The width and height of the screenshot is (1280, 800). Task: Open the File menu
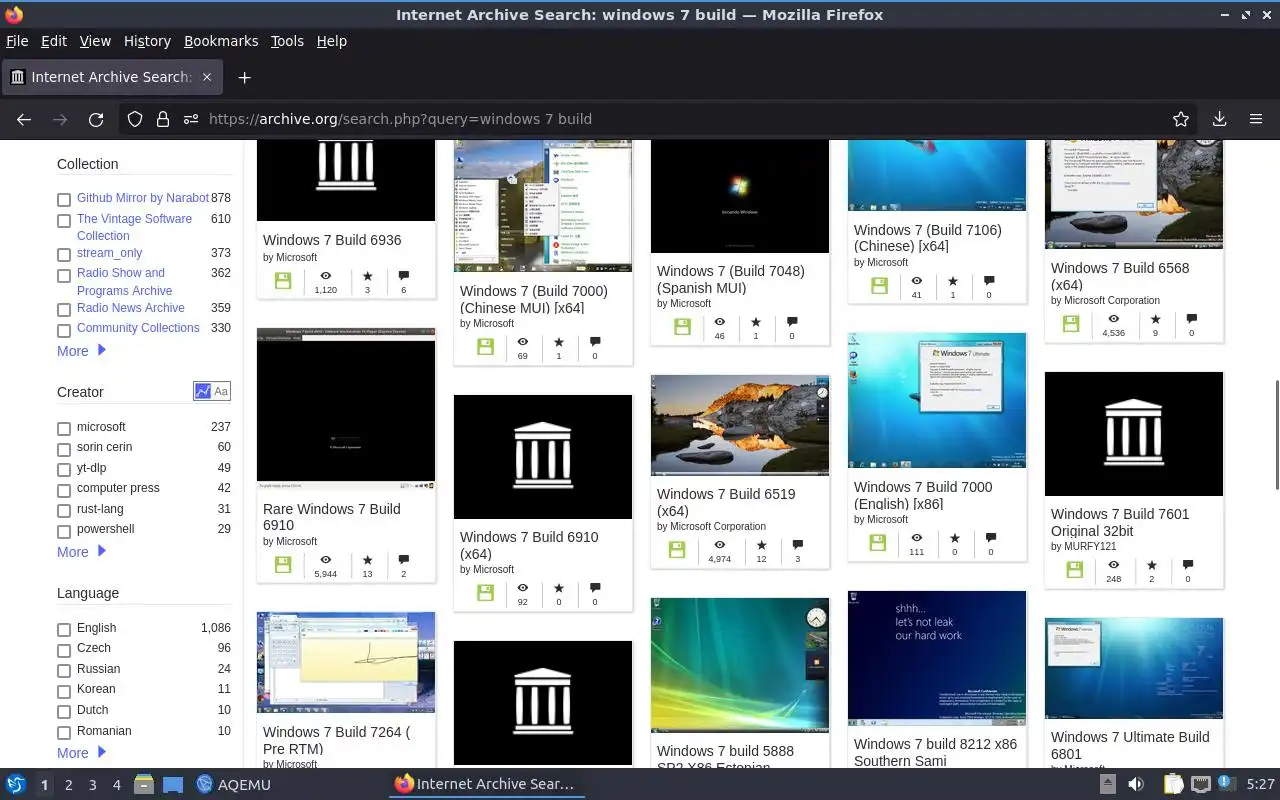pos(17,41)
